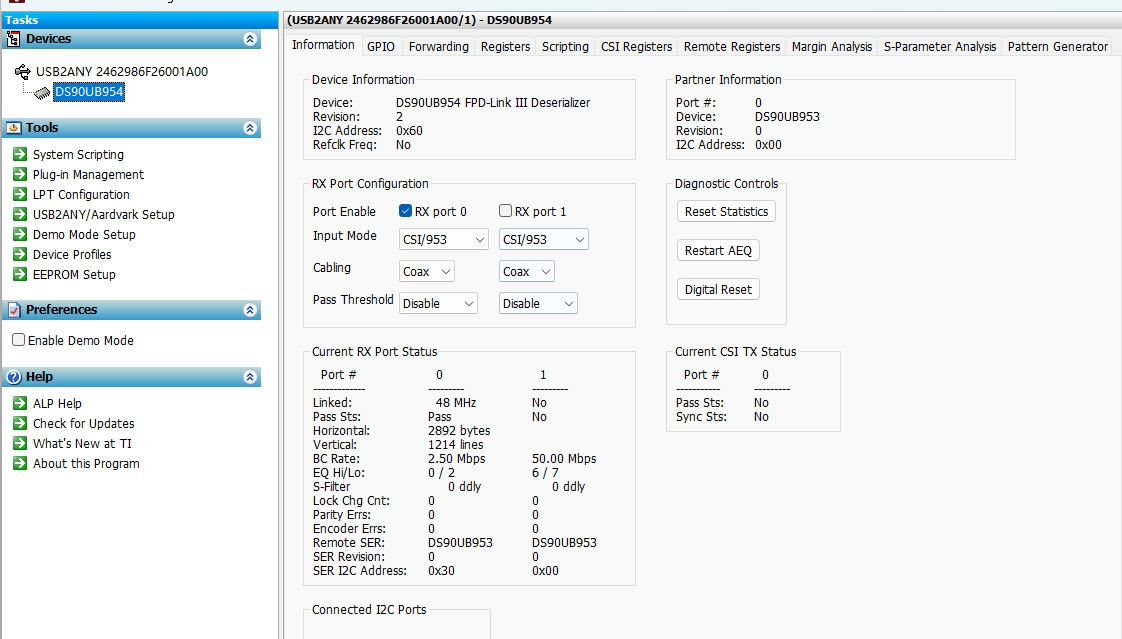Click the green arrow icon beside ALP Help
This screenshot has height=639, width=1122.
(20, 403)
